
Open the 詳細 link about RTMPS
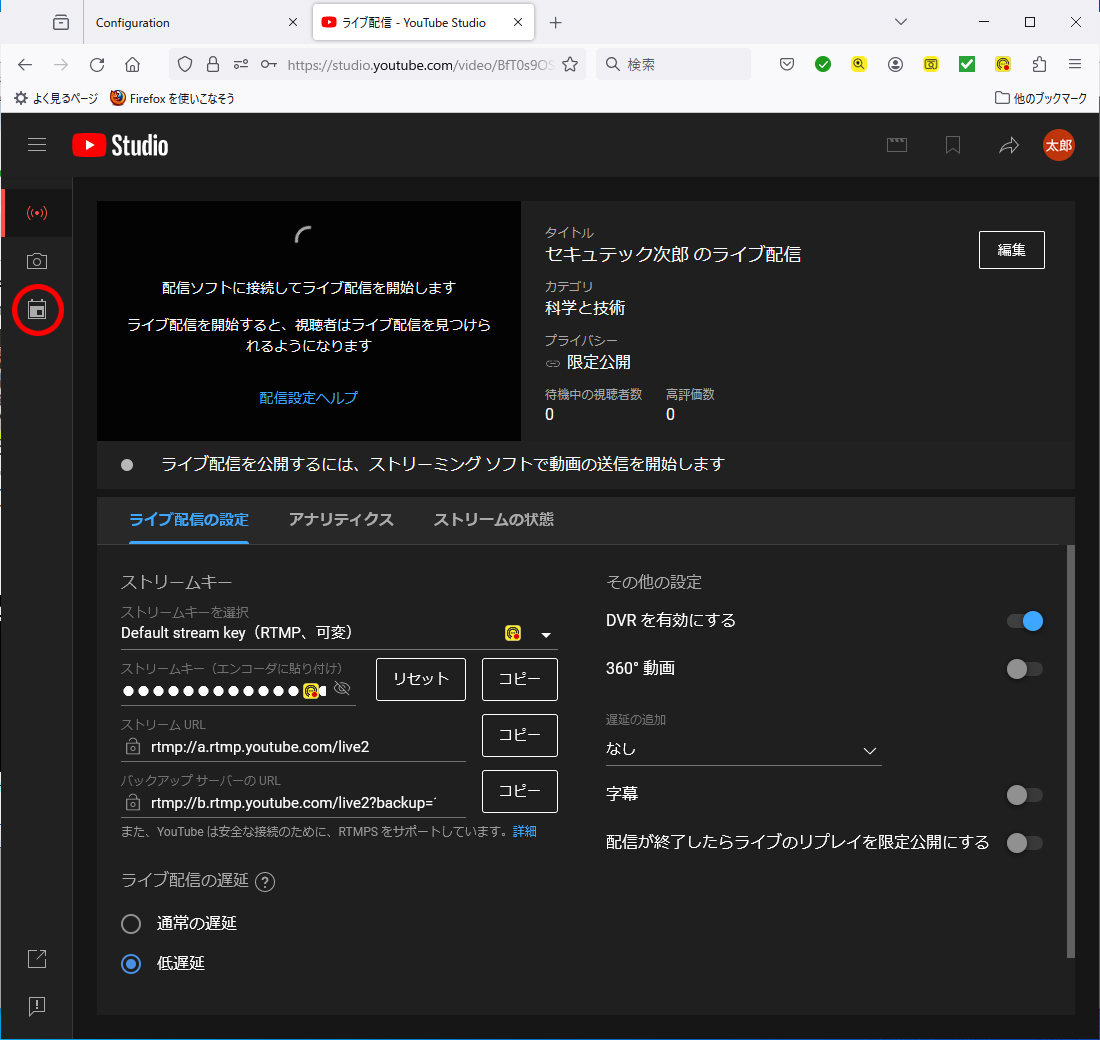click(525, 832)
